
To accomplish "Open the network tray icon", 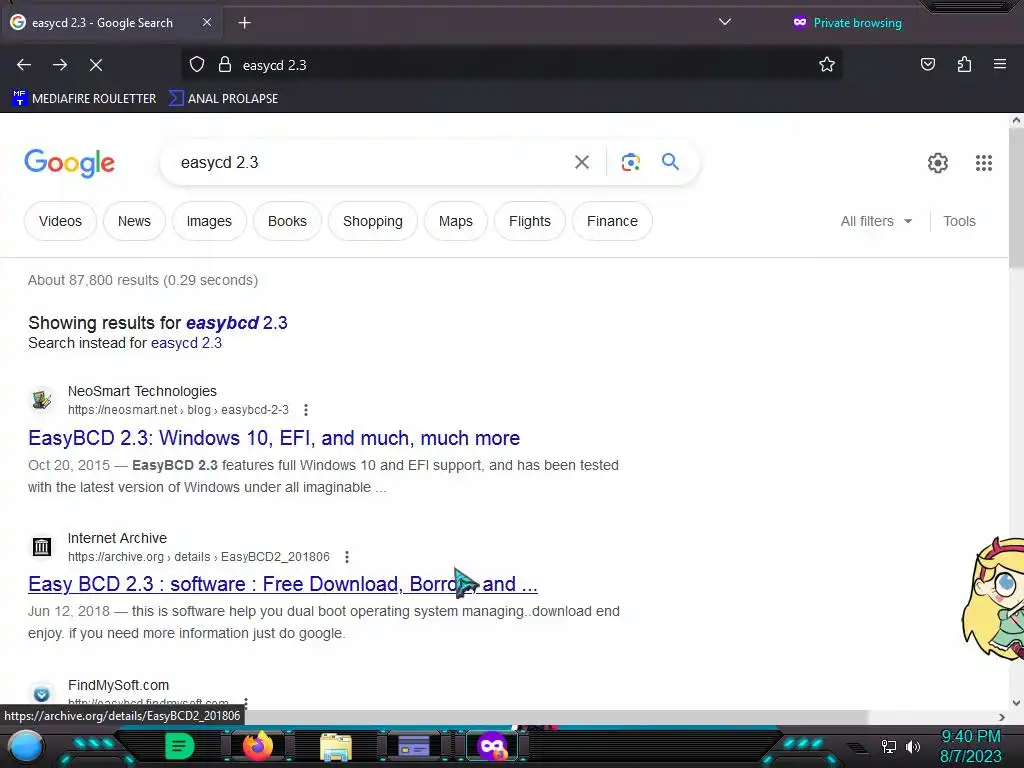I will pos(888,746).
